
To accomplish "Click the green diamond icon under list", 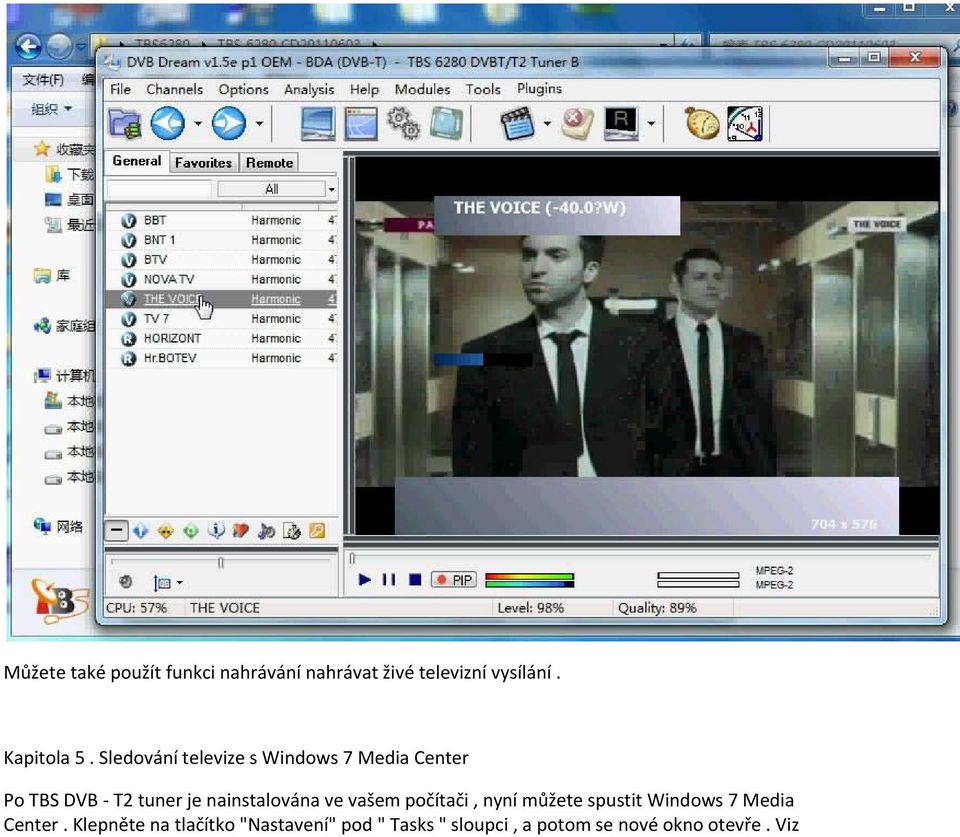I will coord(191,531).
